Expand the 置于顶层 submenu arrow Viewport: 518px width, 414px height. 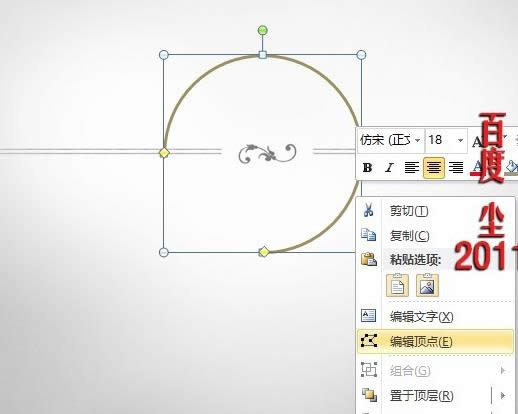503,395
